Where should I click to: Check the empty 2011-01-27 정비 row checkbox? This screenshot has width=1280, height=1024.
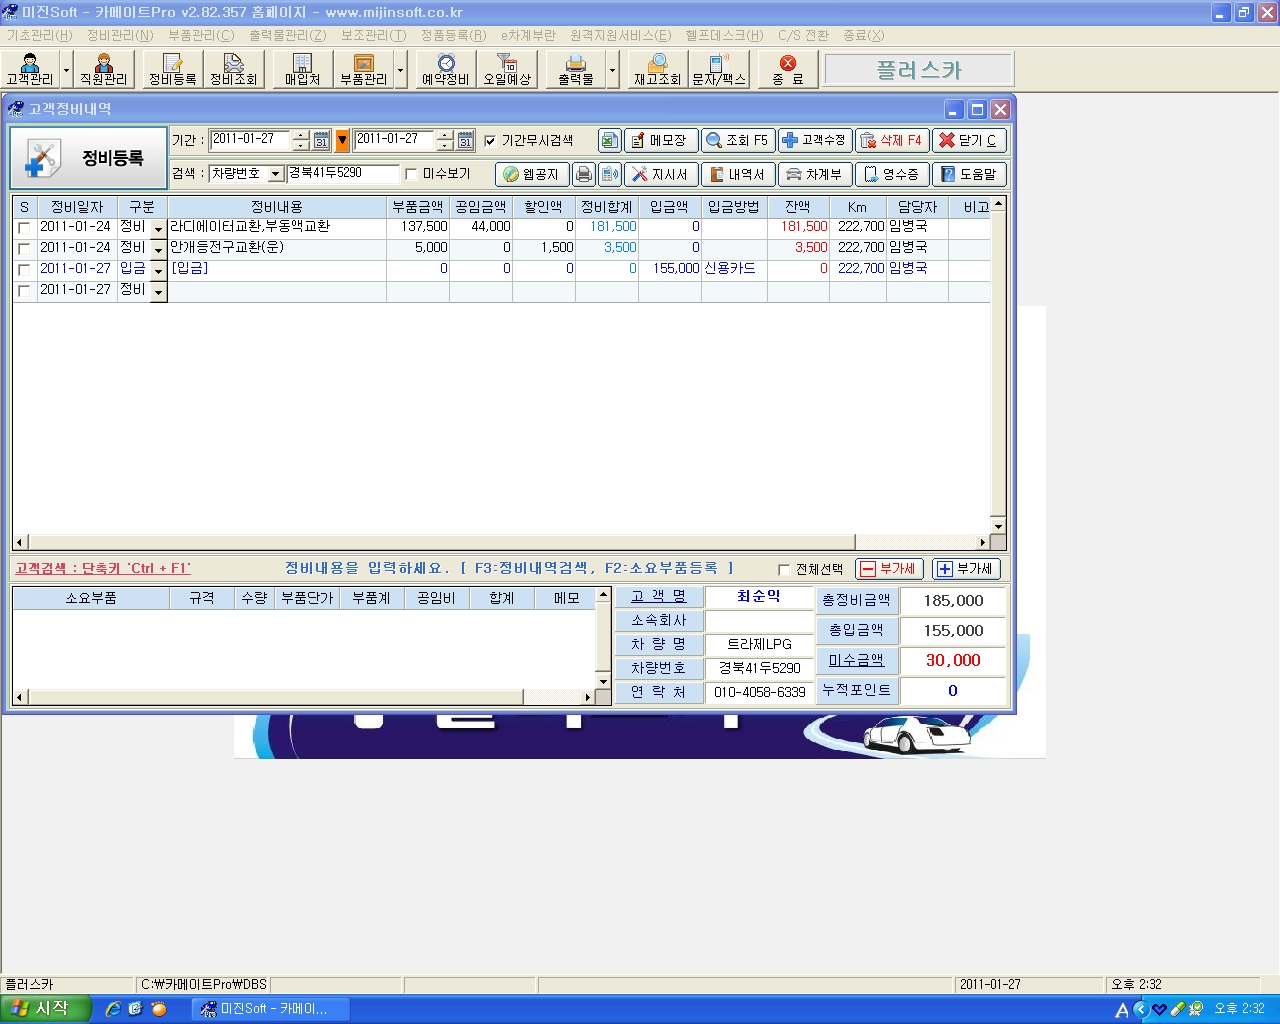tap(24, 291)
